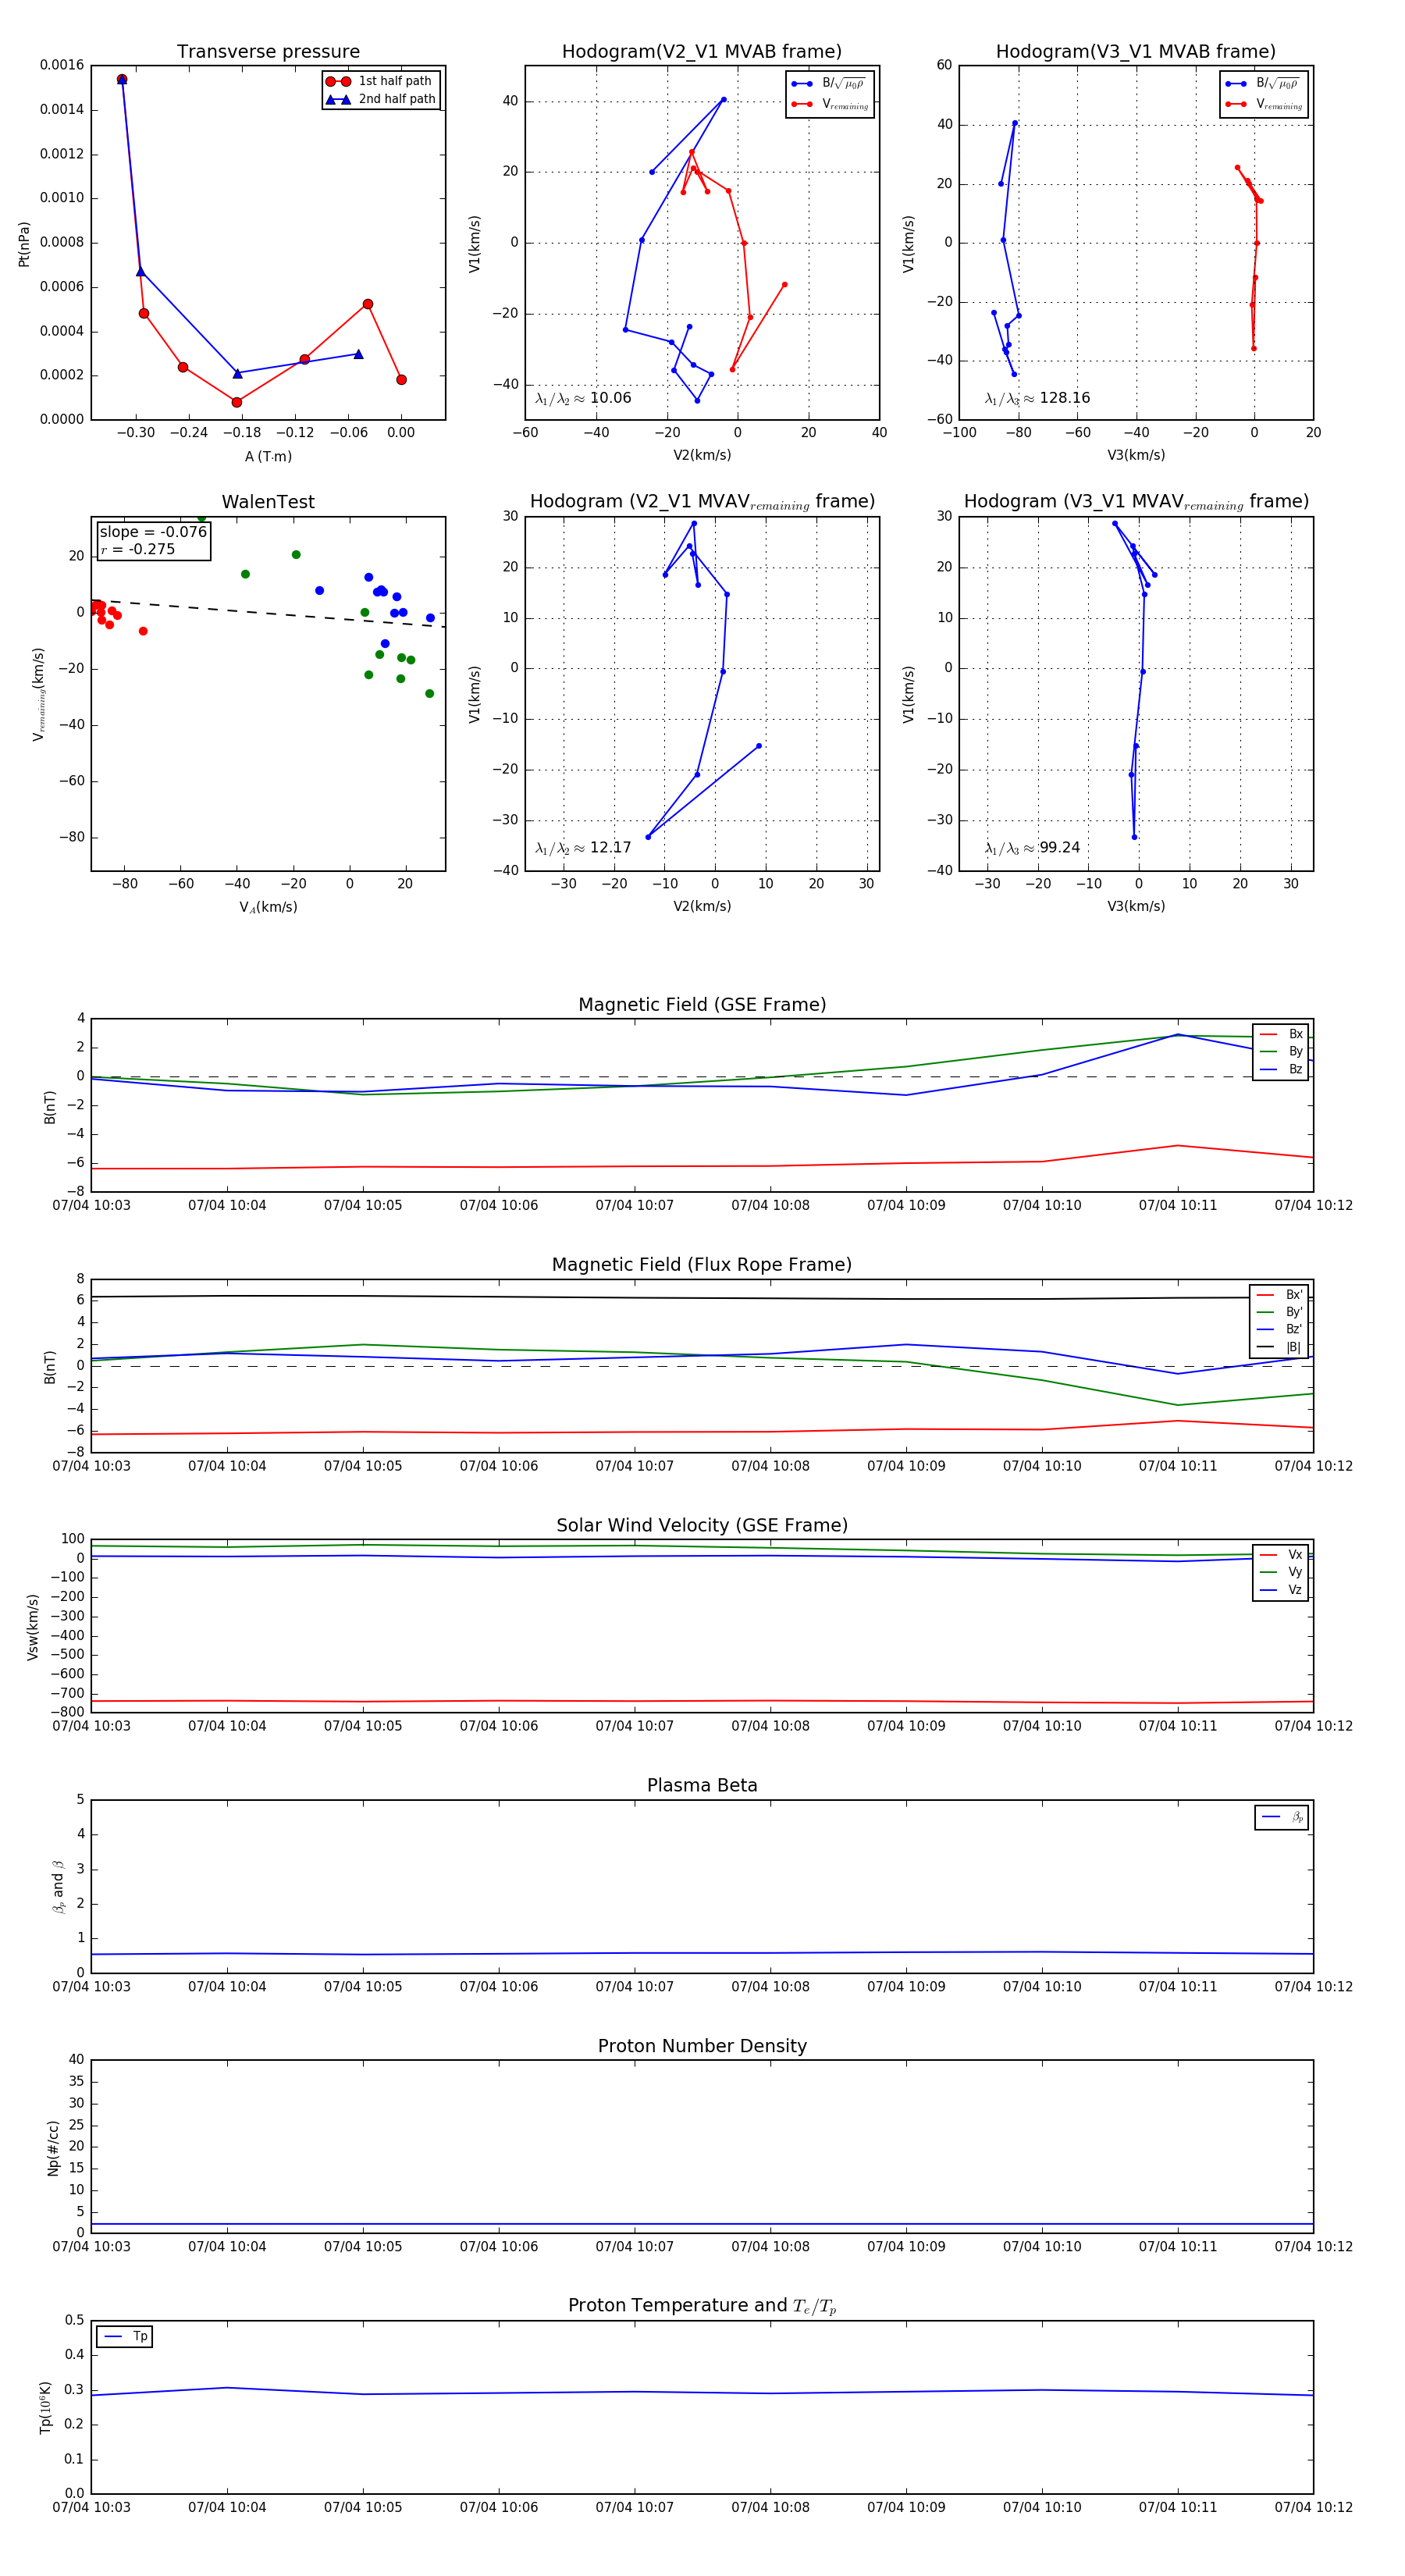
Task: Select the "Vz" legend entry
Action: coord(1281,1590)
